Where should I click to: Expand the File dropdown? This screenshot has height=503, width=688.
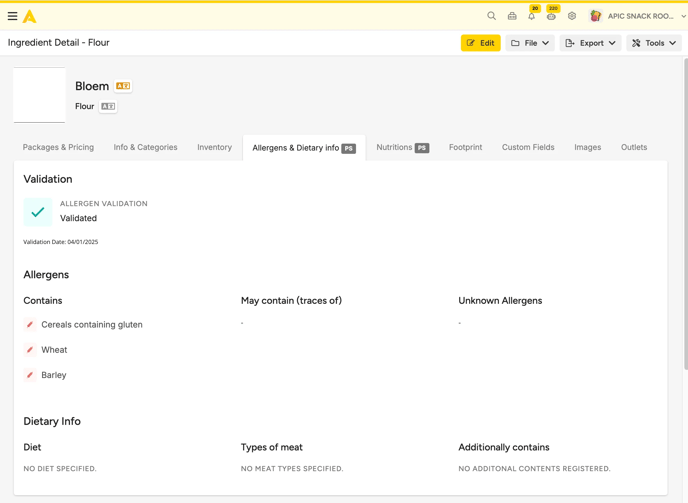[529, 43]
